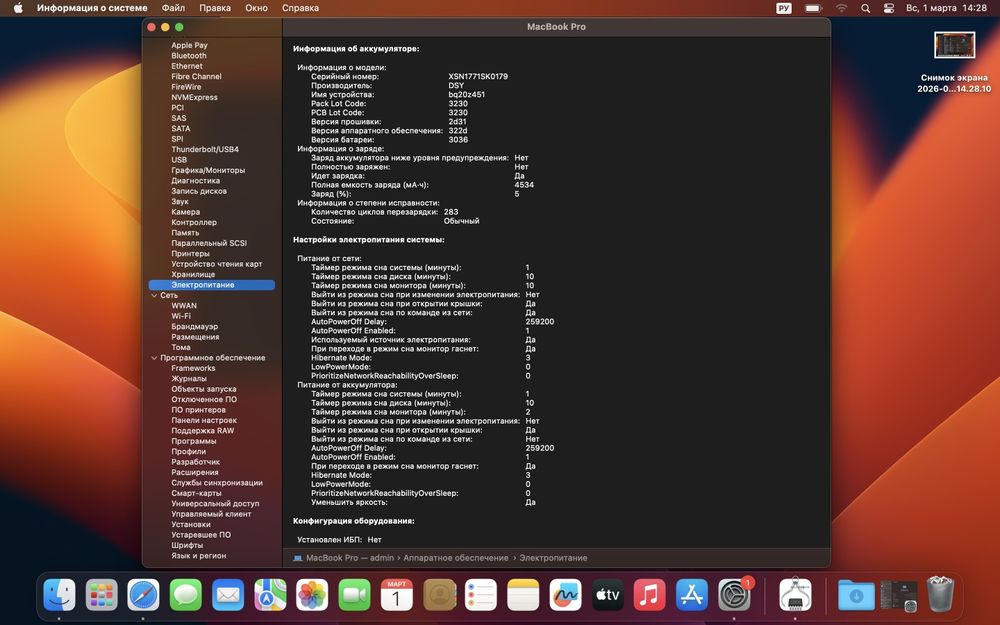This screenshot has height=625, width=1000.
Task: Select Графика/Мониторы in the sidebar
Action: (x=208, y=170)
